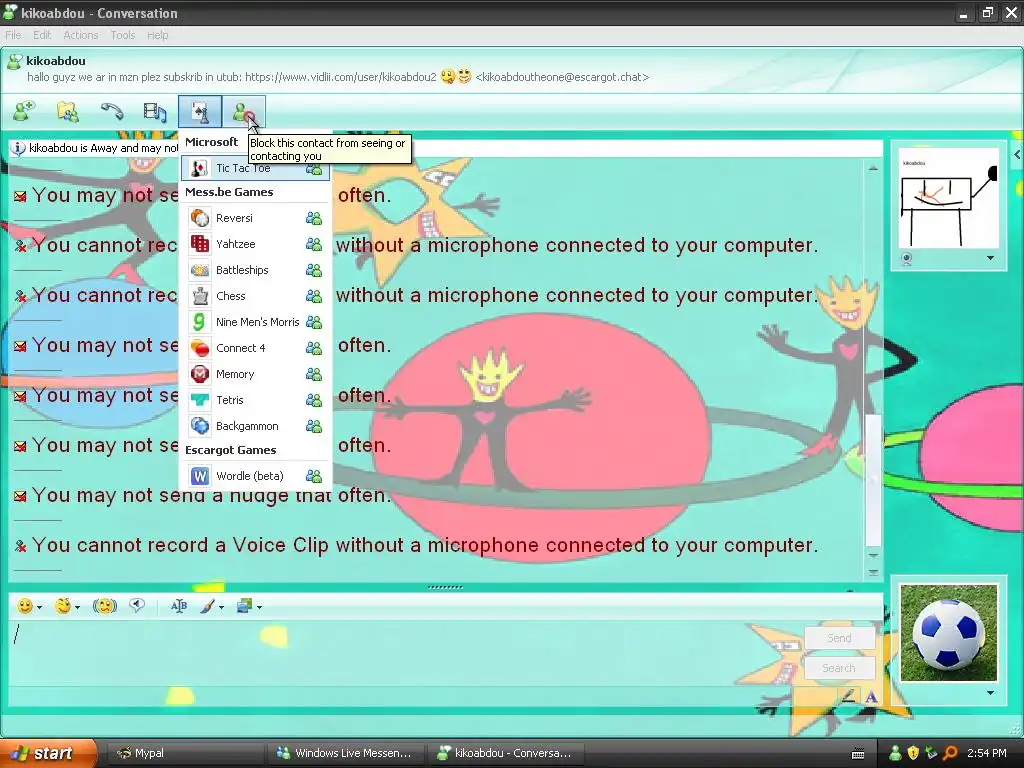Choose Backgammon from the list
The image size is (1024, 768).
[x=255, y=426]
